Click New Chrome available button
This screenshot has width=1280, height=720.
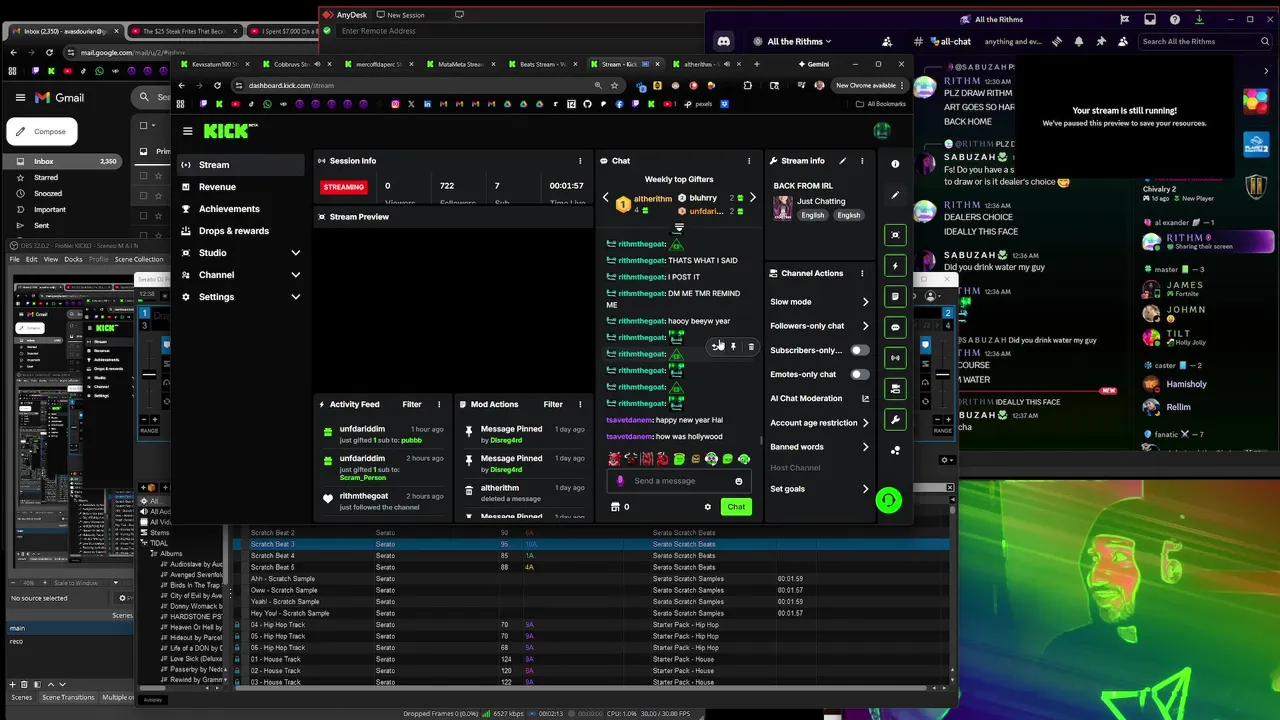click(x=868, y=86)
